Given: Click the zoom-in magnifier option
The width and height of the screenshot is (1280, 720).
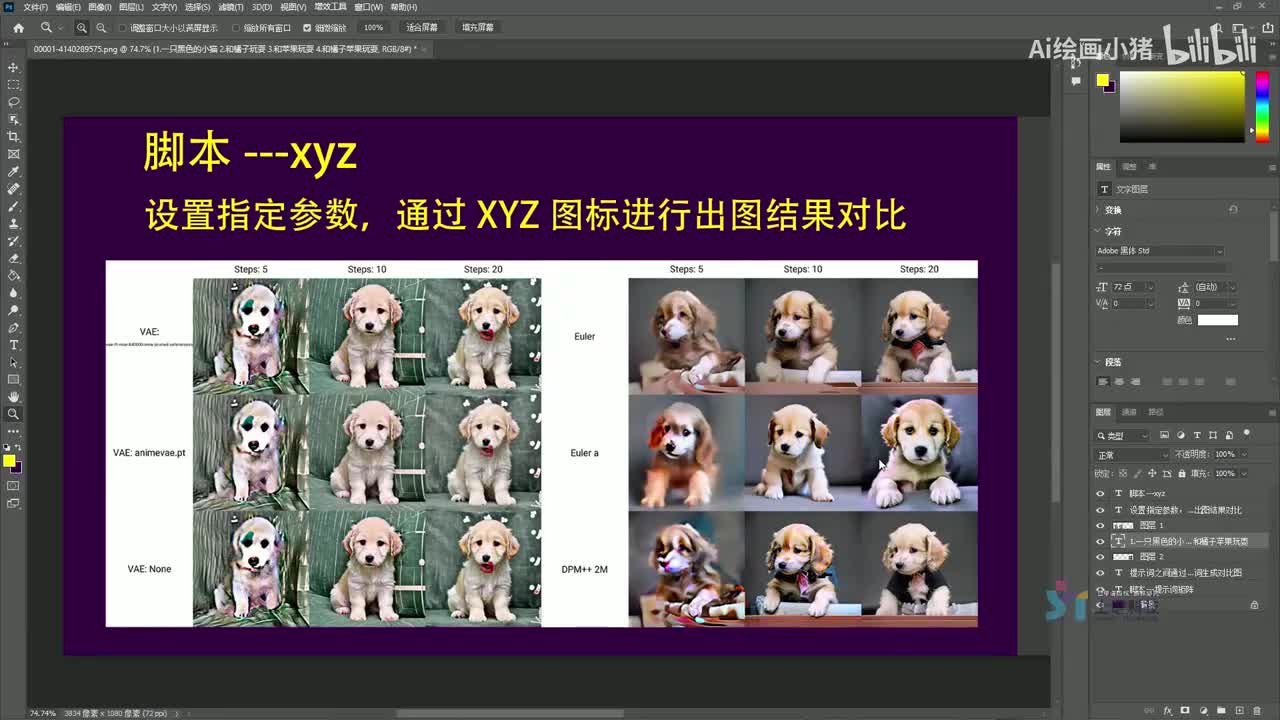Looking at the screenshot, I should point(82,28).
